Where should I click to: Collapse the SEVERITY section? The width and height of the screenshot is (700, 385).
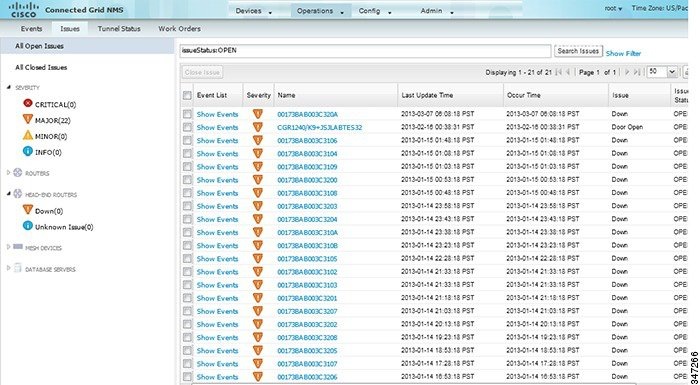[9, 88]
